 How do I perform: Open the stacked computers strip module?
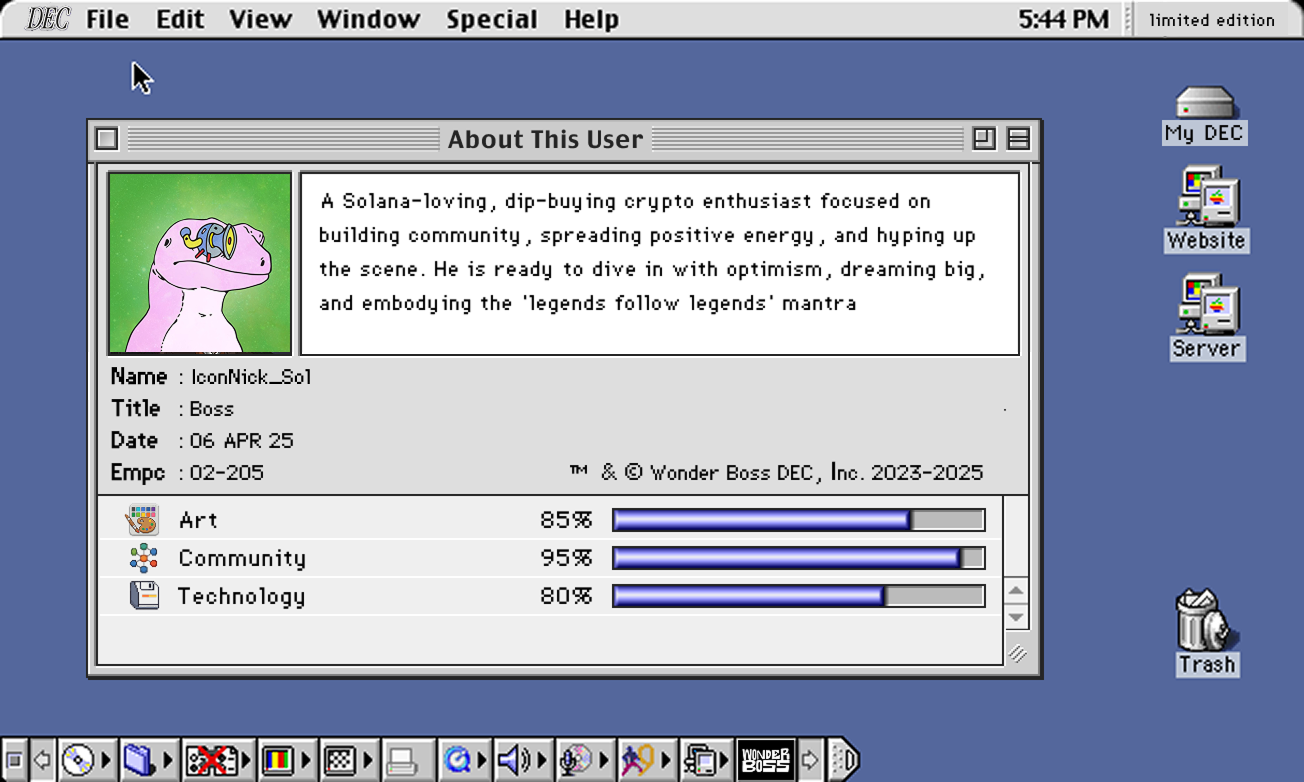(706, 762)
